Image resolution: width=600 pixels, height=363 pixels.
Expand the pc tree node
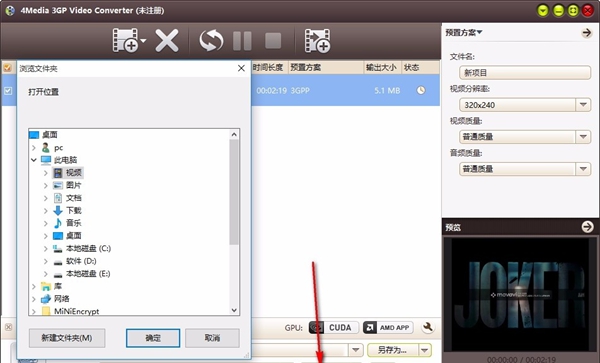pyautogui.click(x=34, y=148)
